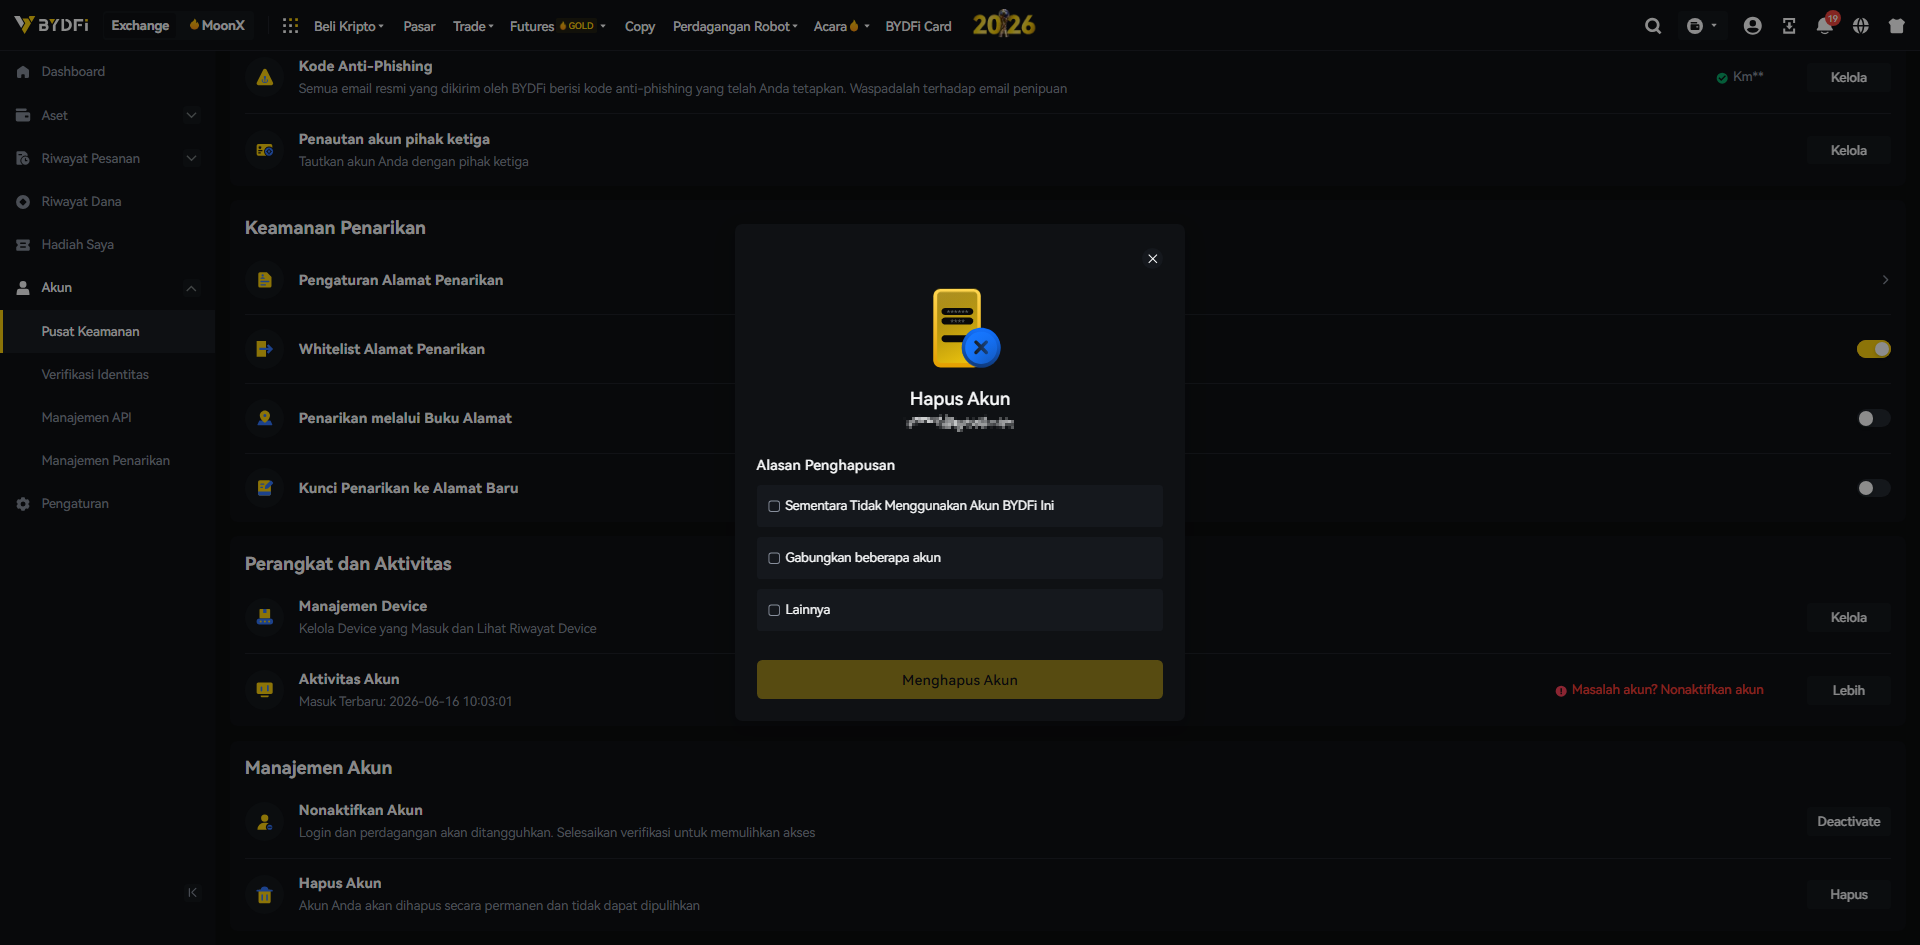
Task: Open the Pasar menu item
Action: 419,26
